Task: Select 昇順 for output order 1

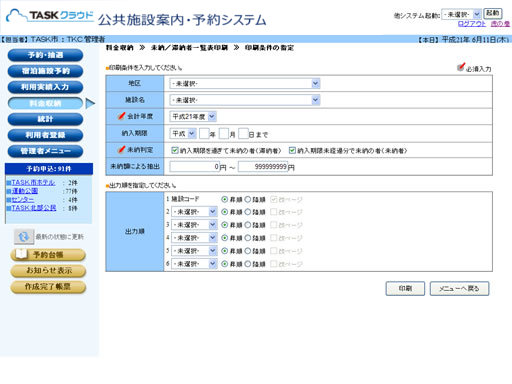Action: 225,199
